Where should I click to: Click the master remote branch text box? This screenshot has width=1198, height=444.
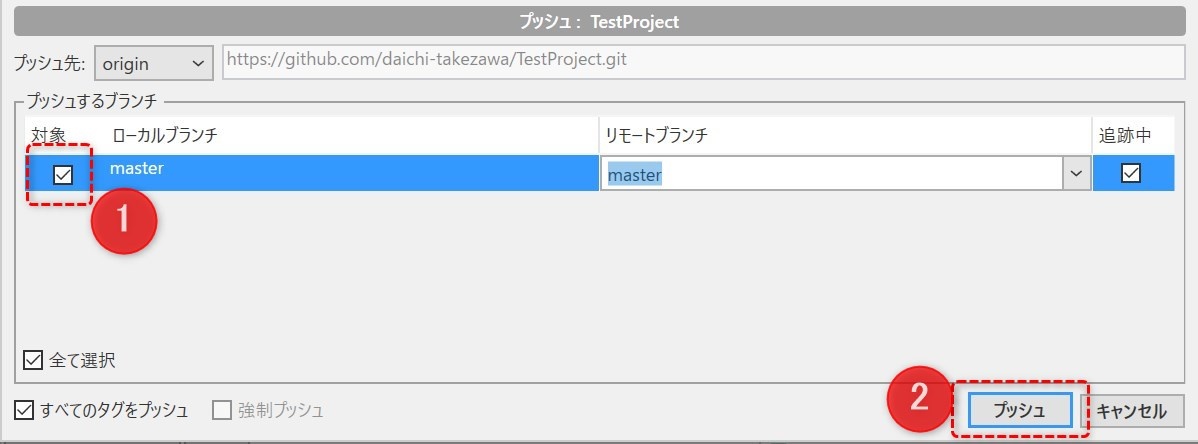pyautogui.click(x=832, y=174)
